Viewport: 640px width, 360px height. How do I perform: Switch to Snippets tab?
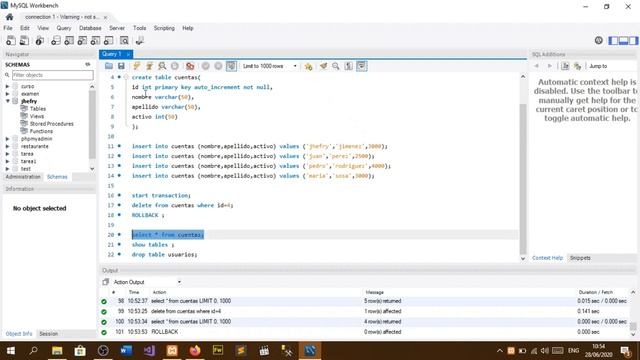580,258
